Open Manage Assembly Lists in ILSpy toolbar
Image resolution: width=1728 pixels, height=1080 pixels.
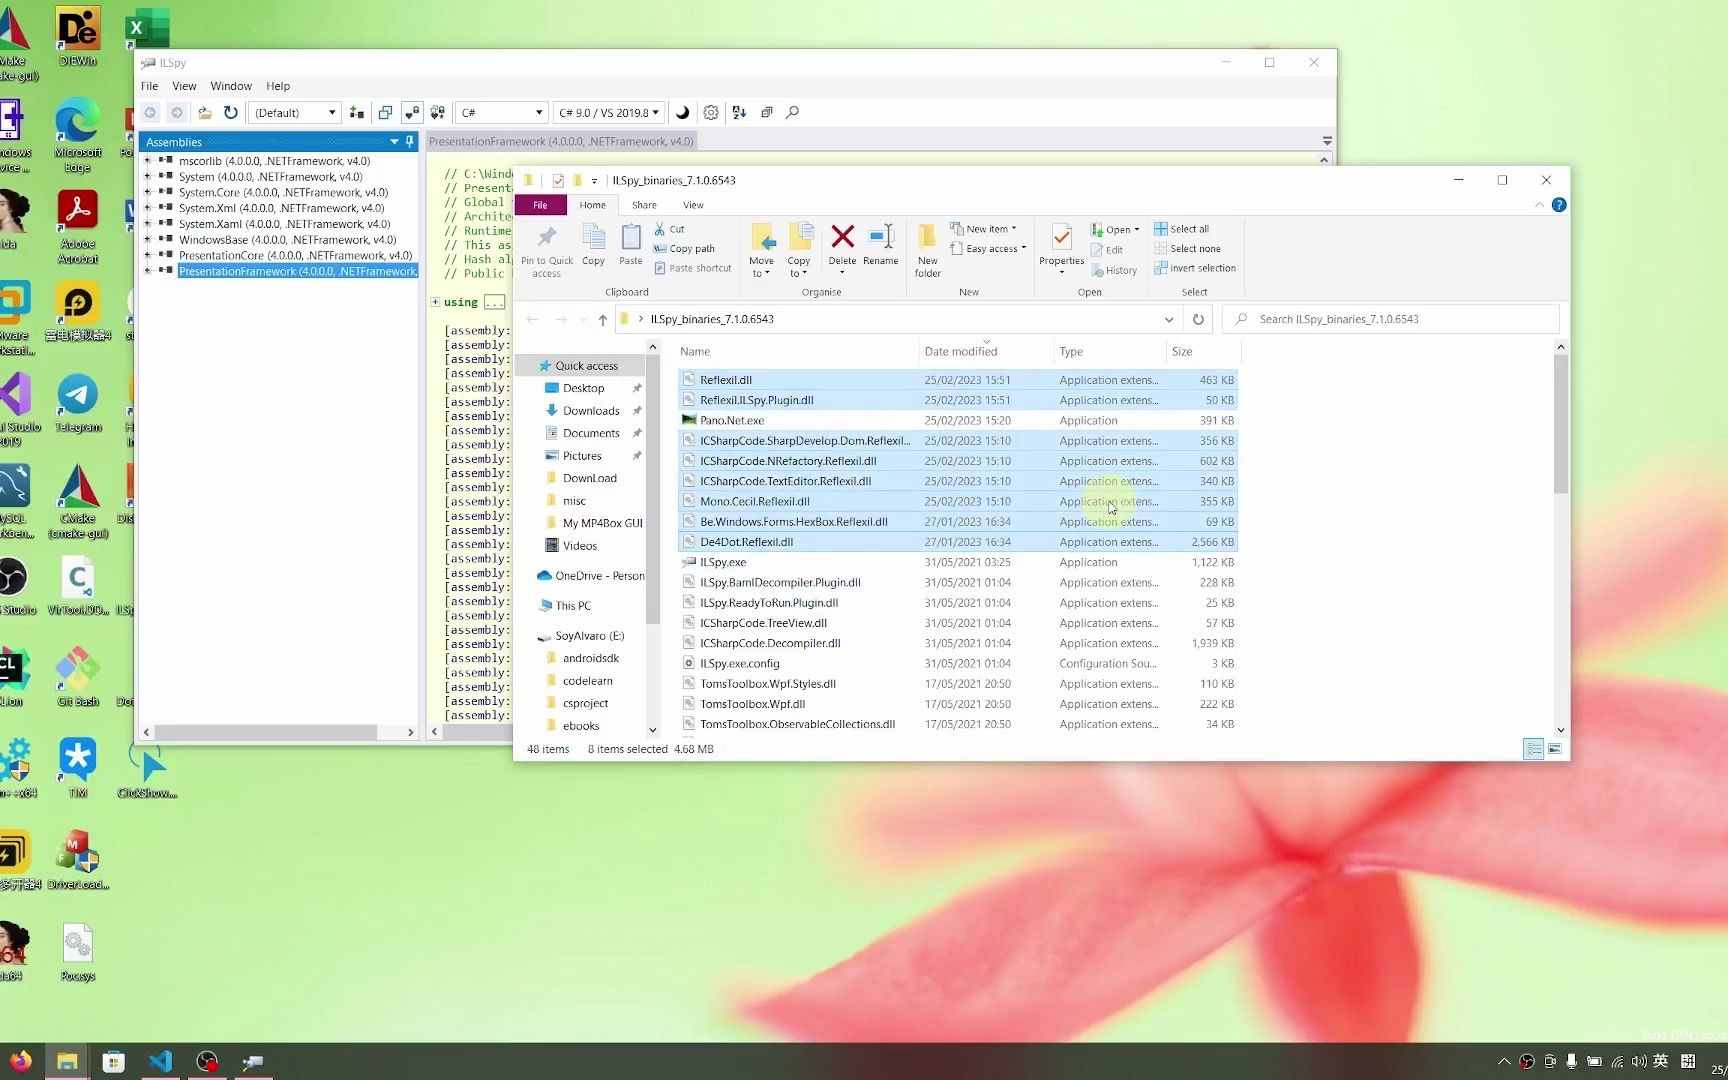click(x=357, y=113)
